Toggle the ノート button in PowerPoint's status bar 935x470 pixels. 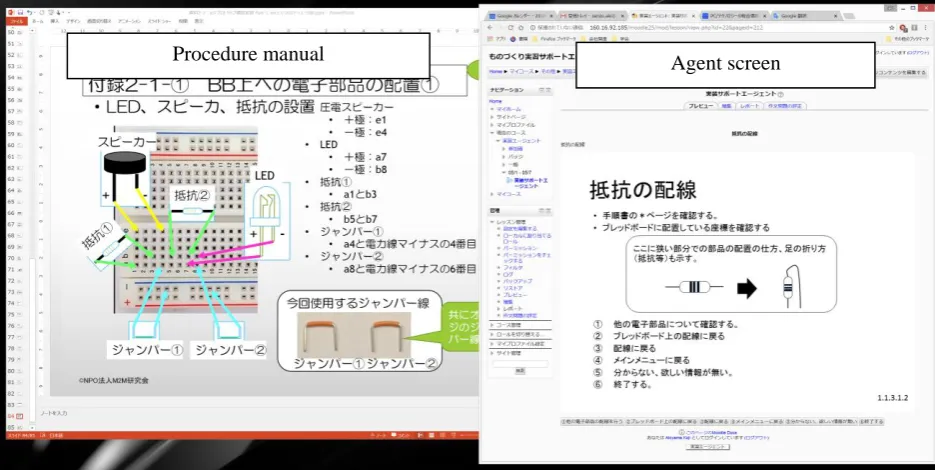tap(377, 436)
